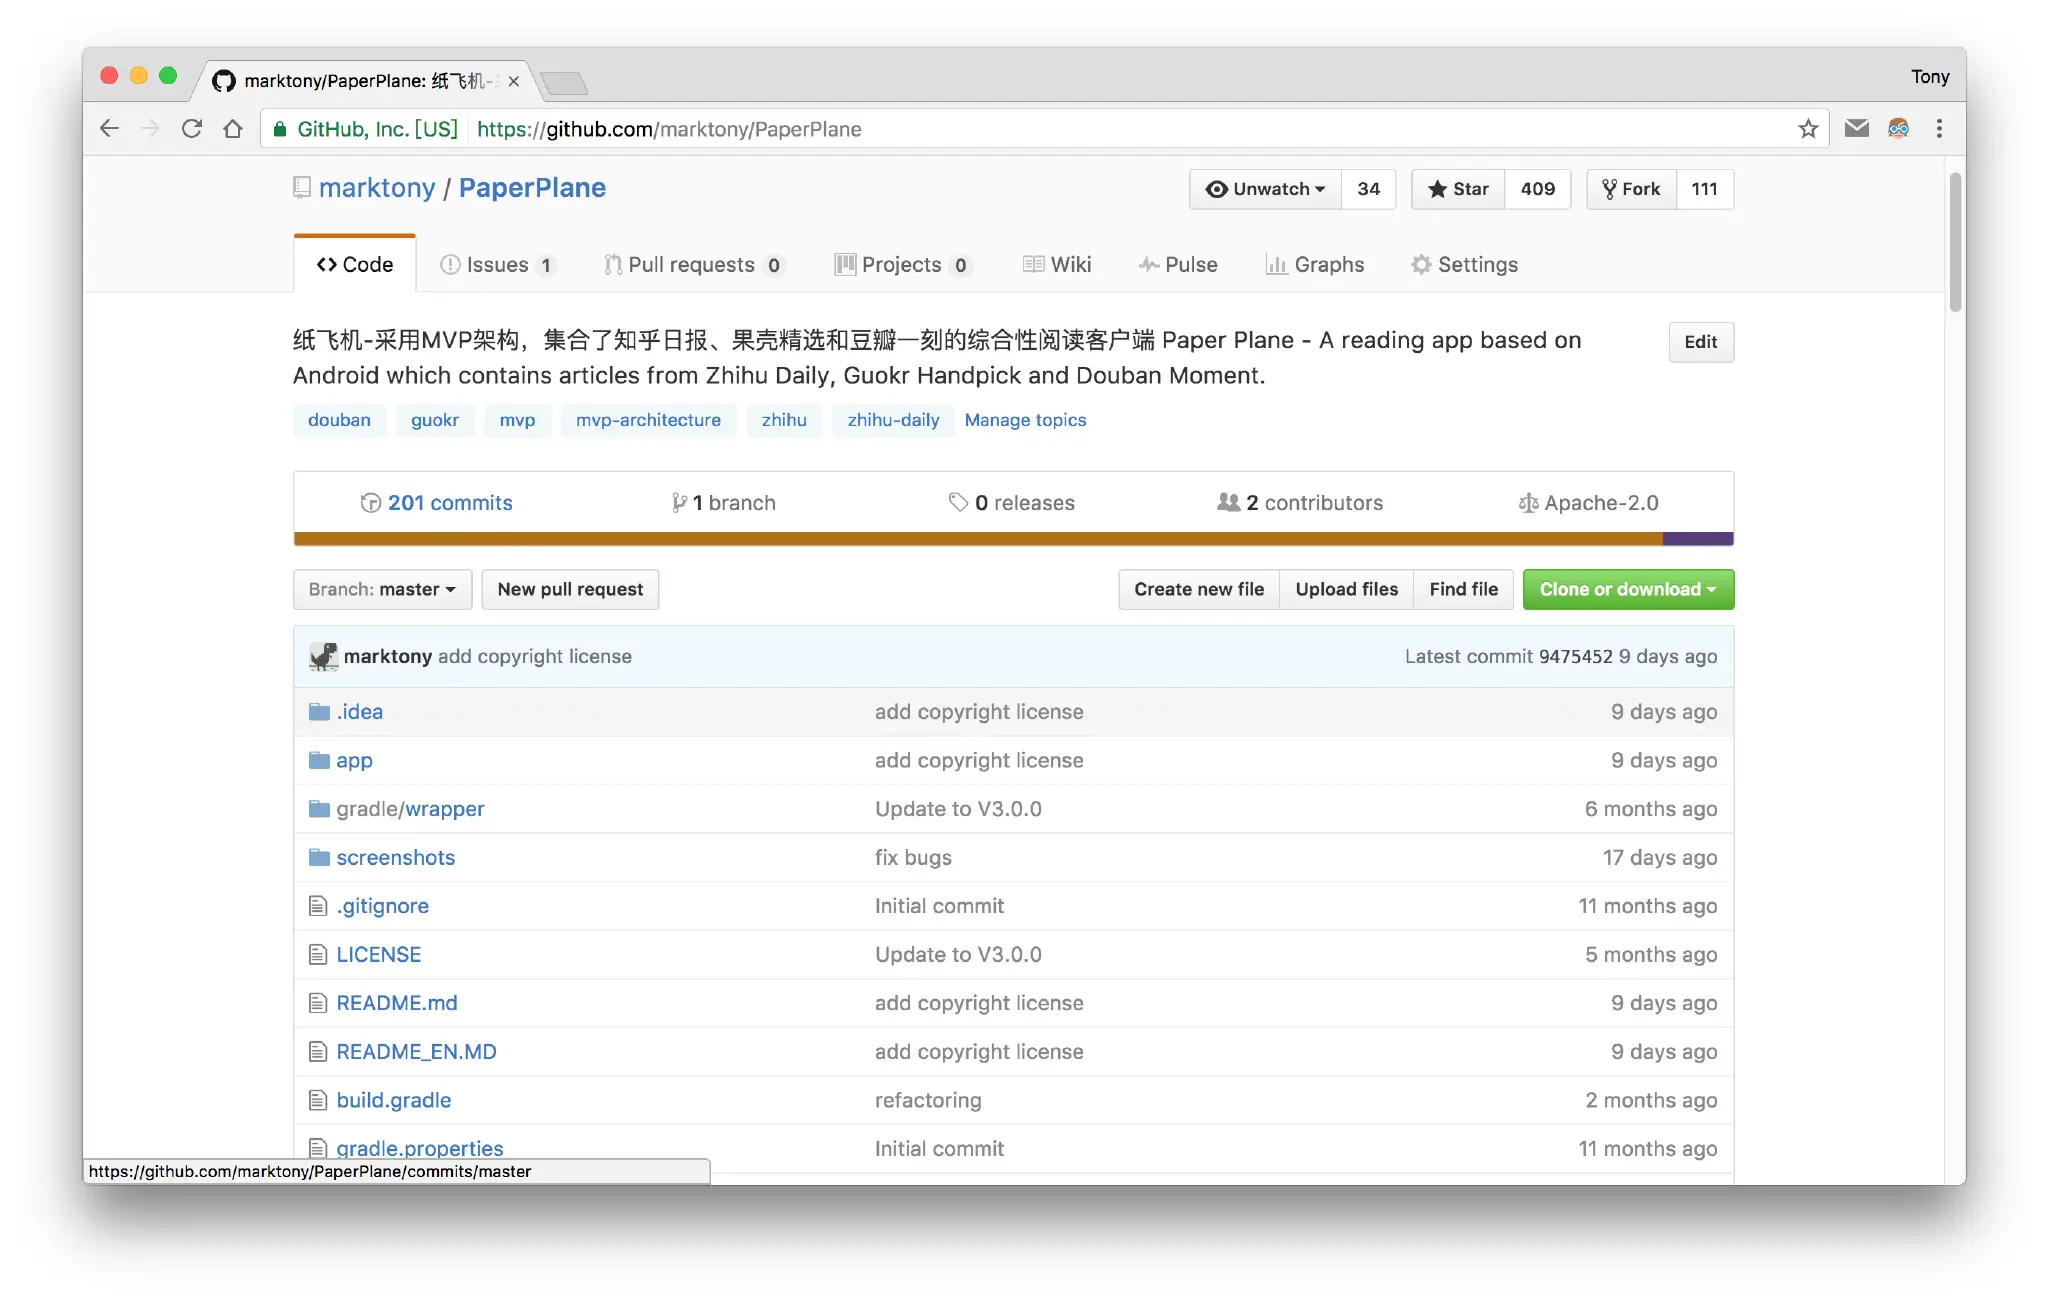
Task: Fork the PaperPlane repository
Action: pos(1631,189)
